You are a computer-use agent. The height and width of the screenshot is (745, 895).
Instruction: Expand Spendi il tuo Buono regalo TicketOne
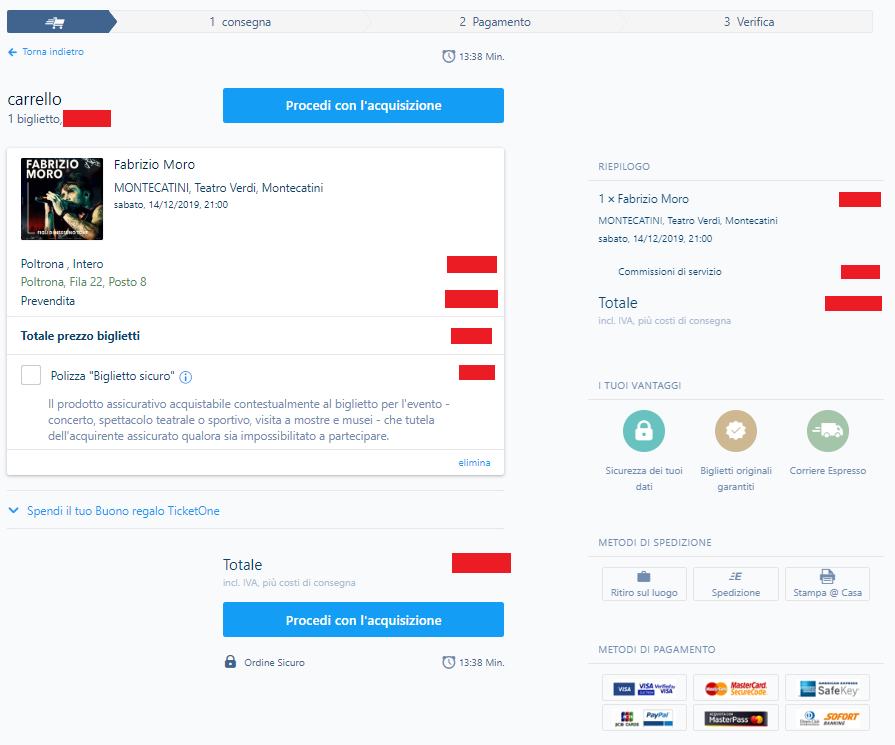[123, 510]
